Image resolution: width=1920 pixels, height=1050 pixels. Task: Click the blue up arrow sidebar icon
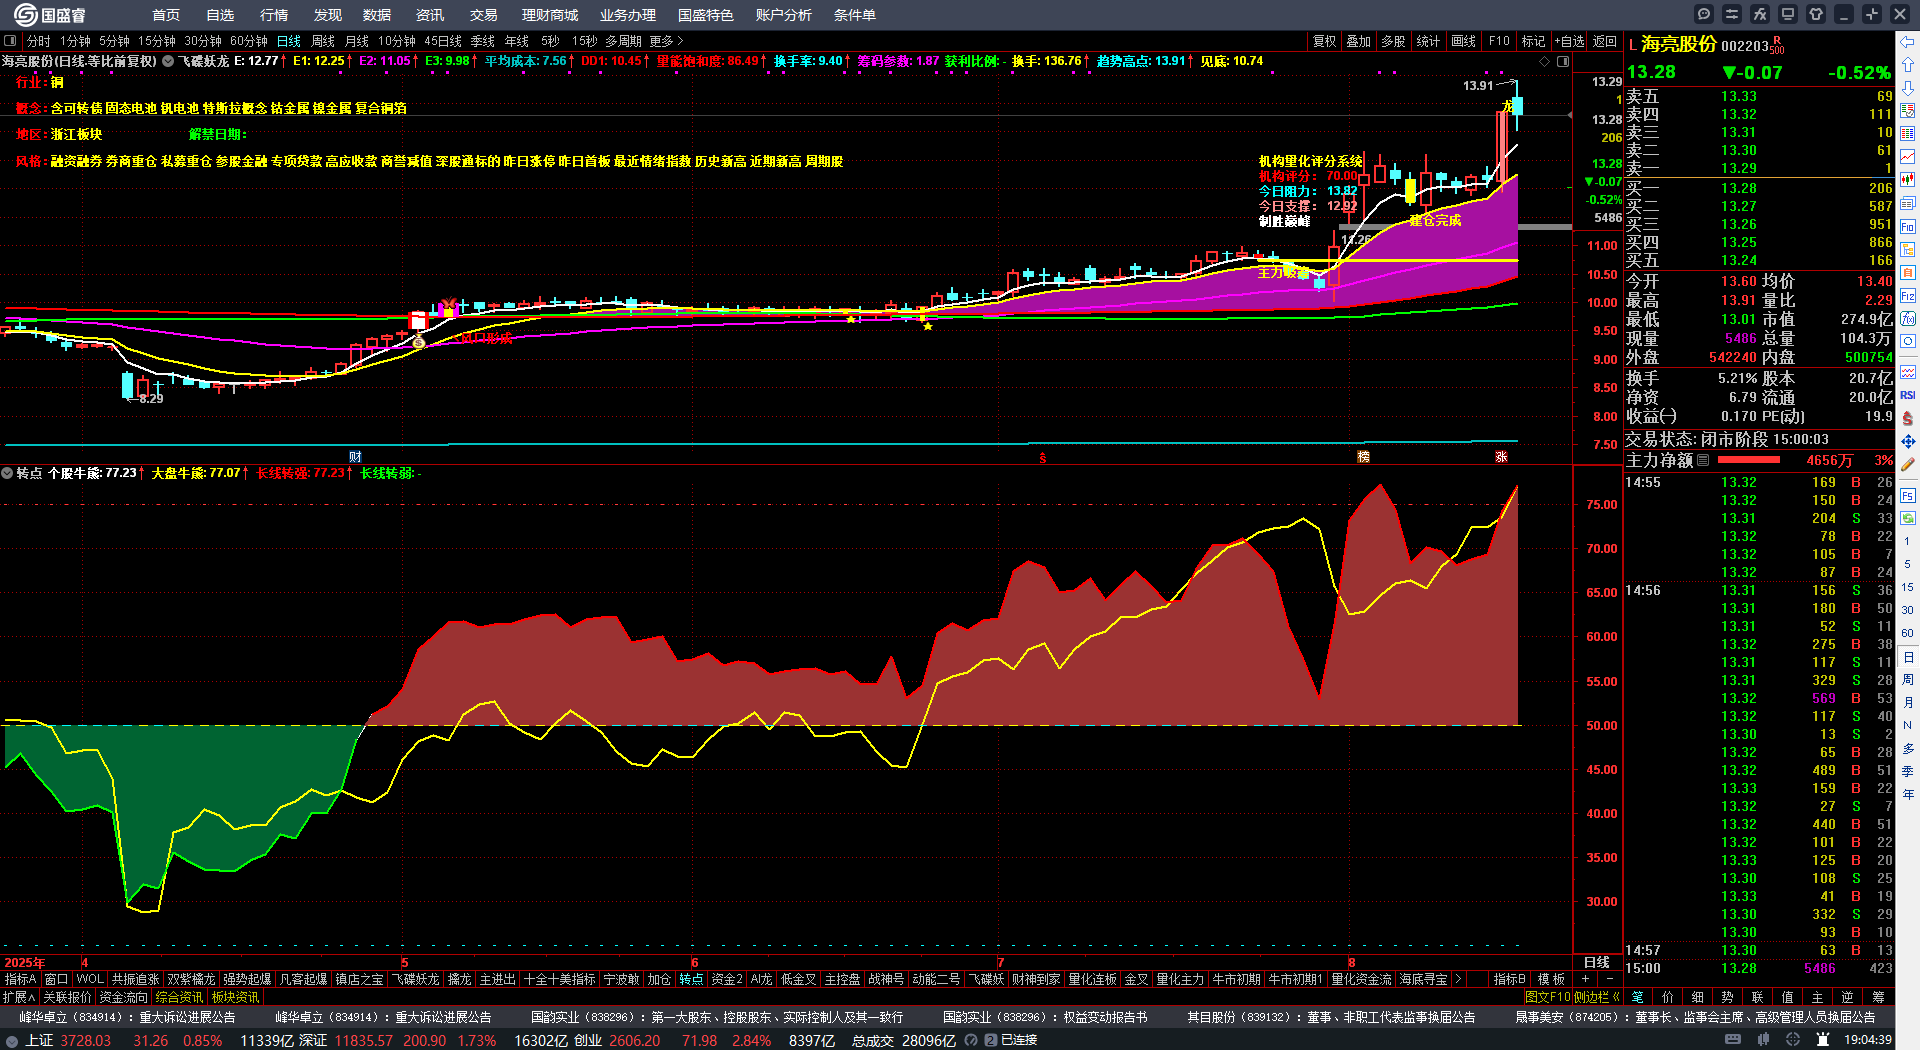point(1908,65)
